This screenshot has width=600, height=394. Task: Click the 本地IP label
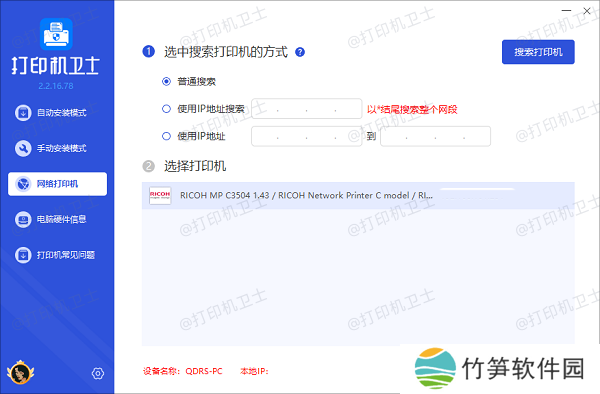[x=254, y=371]
